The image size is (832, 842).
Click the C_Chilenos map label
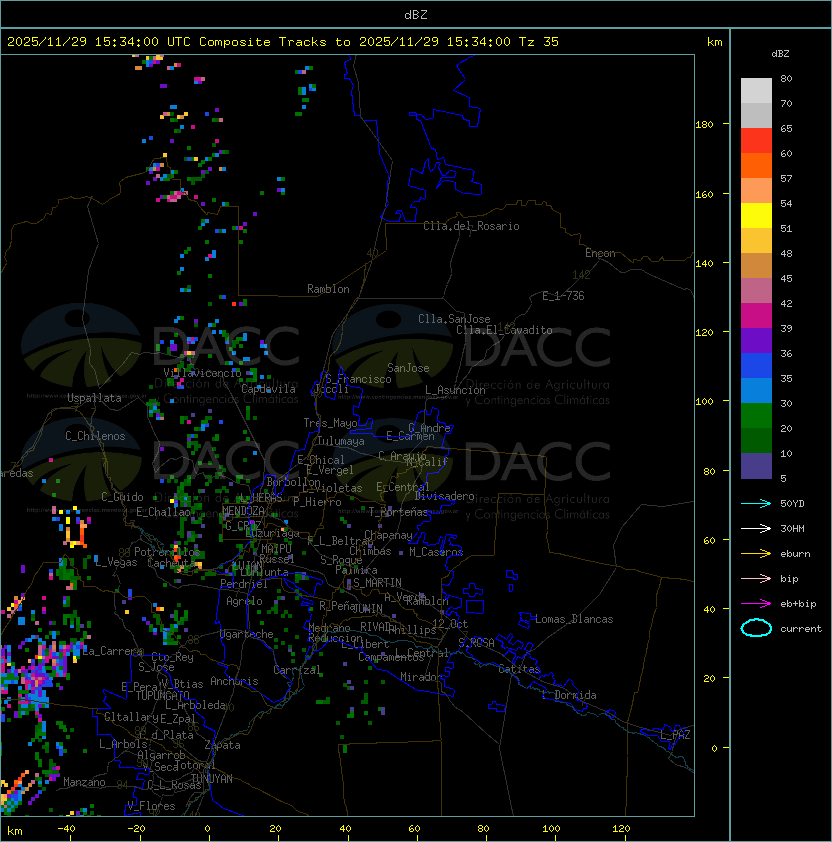[x=95, y=436]
